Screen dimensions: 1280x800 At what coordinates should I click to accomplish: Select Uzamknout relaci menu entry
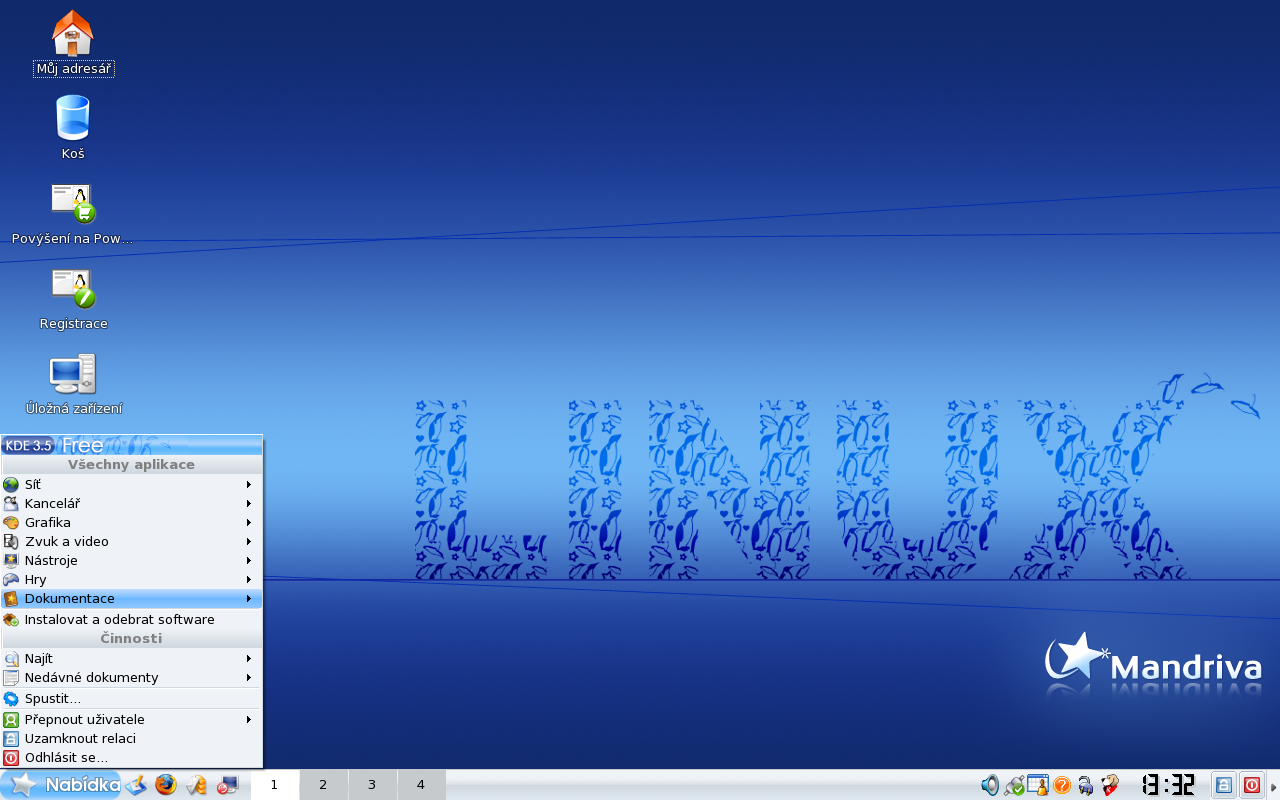pos(131,738)
